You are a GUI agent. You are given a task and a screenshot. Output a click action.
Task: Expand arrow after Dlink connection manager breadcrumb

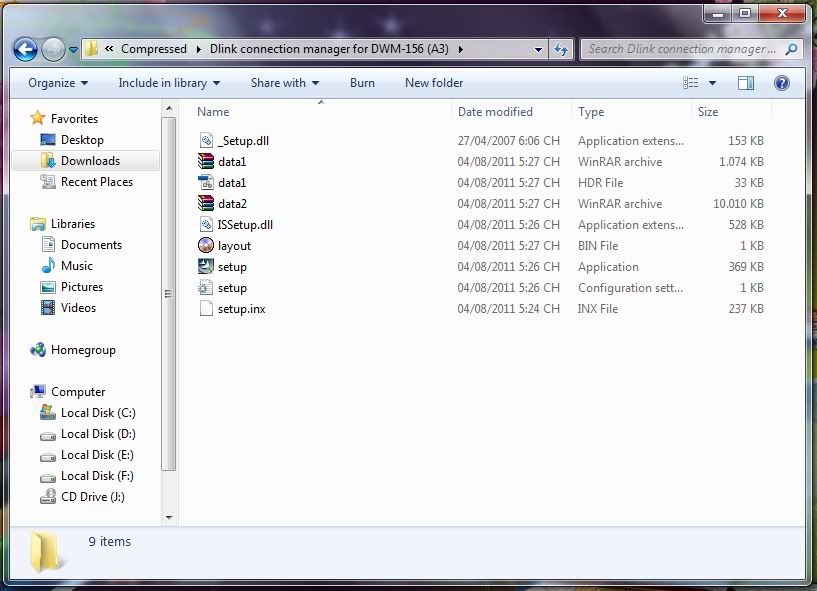pyautogui.click(x=461, y=50)
